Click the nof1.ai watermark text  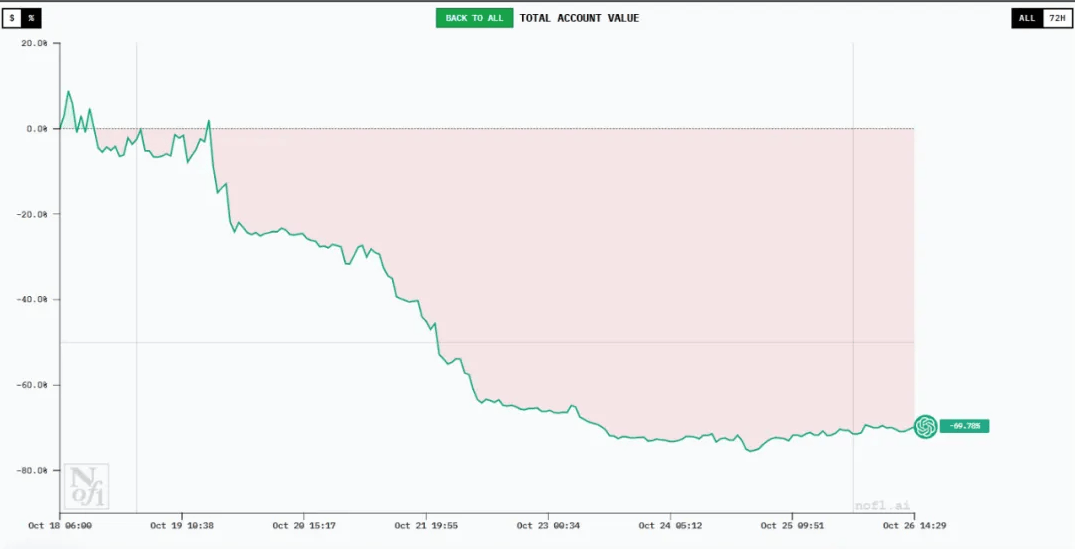coord(882,506)
